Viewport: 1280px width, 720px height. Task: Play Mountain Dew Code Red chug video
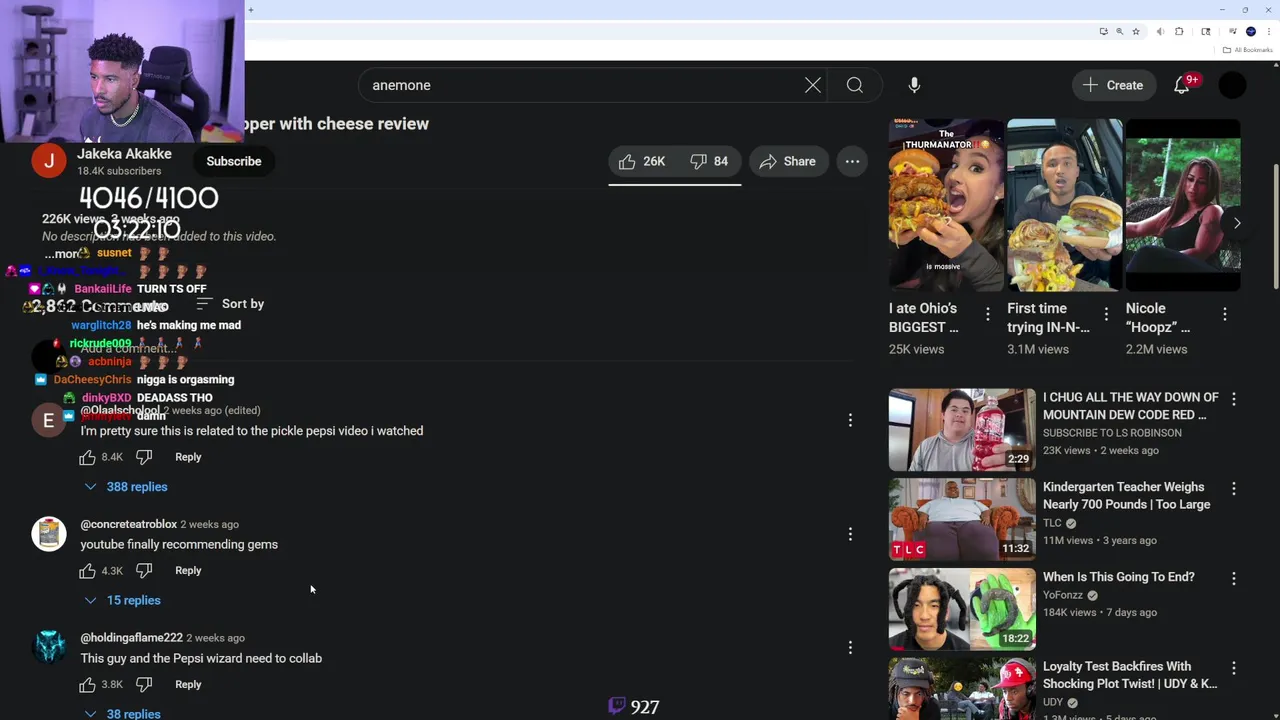962,430
